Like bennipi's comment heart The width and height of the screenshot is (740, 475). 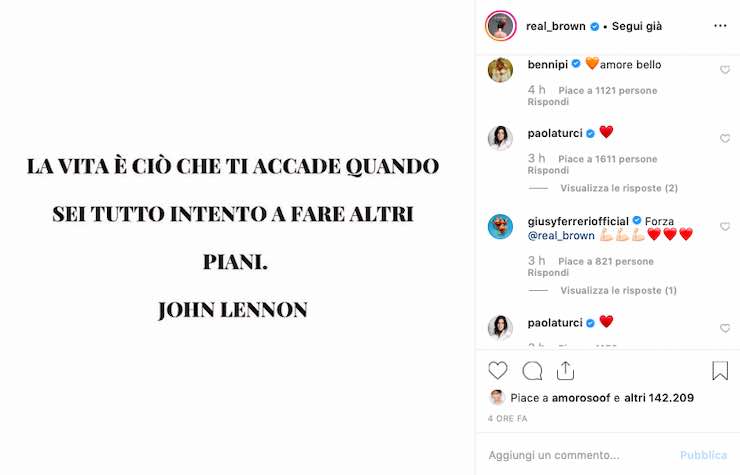click(x=725, y=70)
